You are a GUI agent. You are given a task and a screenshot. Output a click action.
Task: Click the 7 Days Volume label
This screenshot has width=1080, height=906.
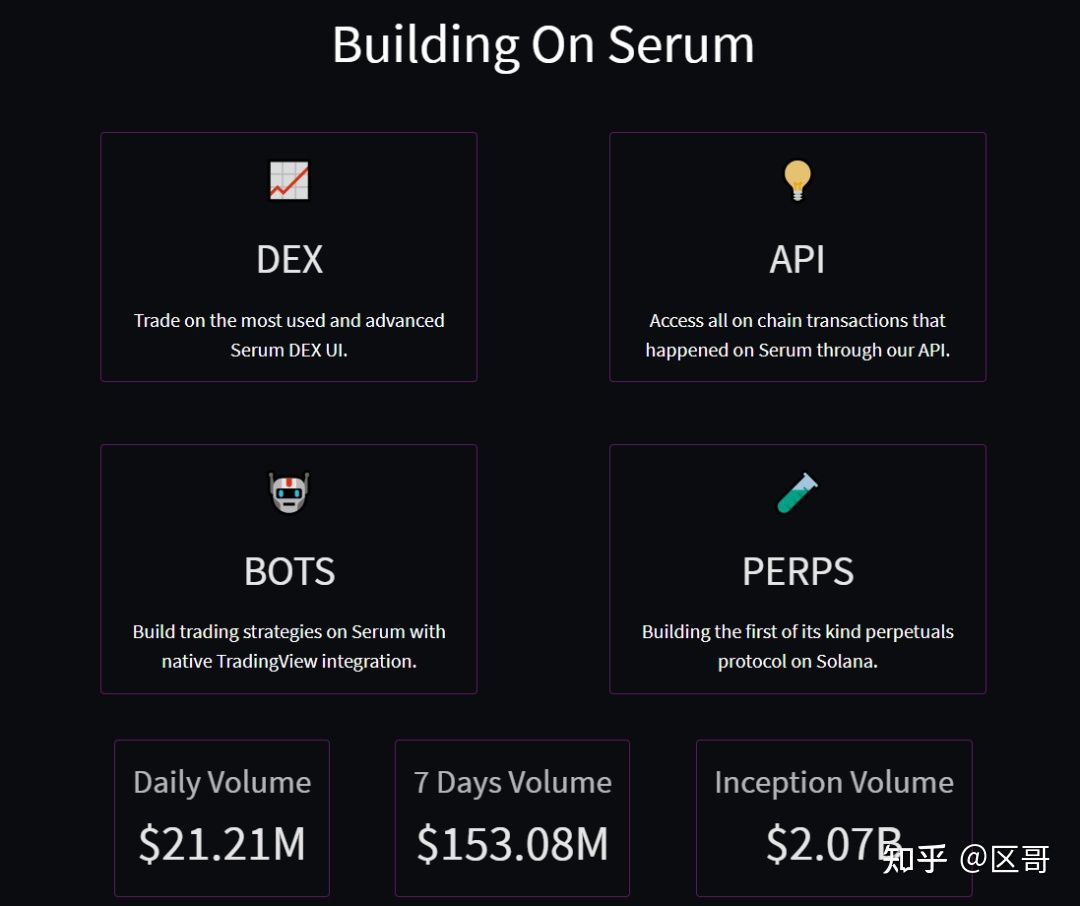512,783
